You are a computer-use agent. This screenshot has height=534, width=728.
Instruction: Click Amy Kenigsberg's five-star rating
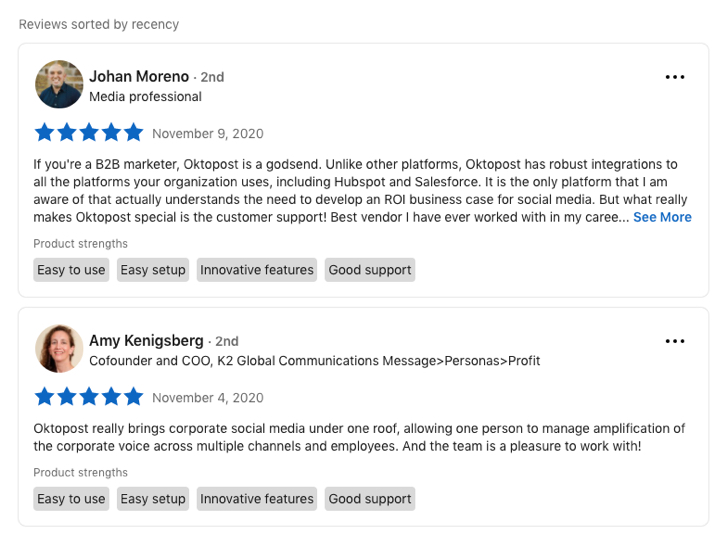[89, 397]
